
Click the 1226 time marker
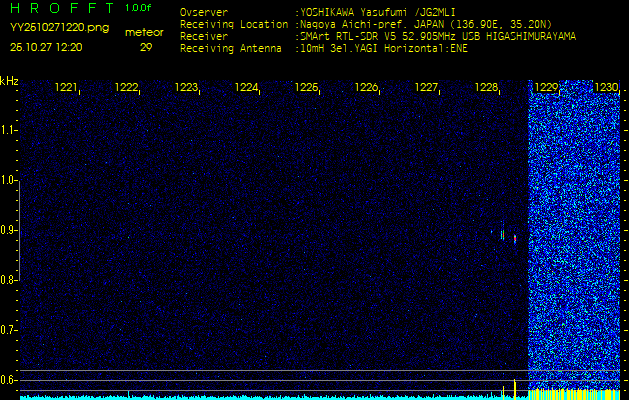click(x=367, y=88)
